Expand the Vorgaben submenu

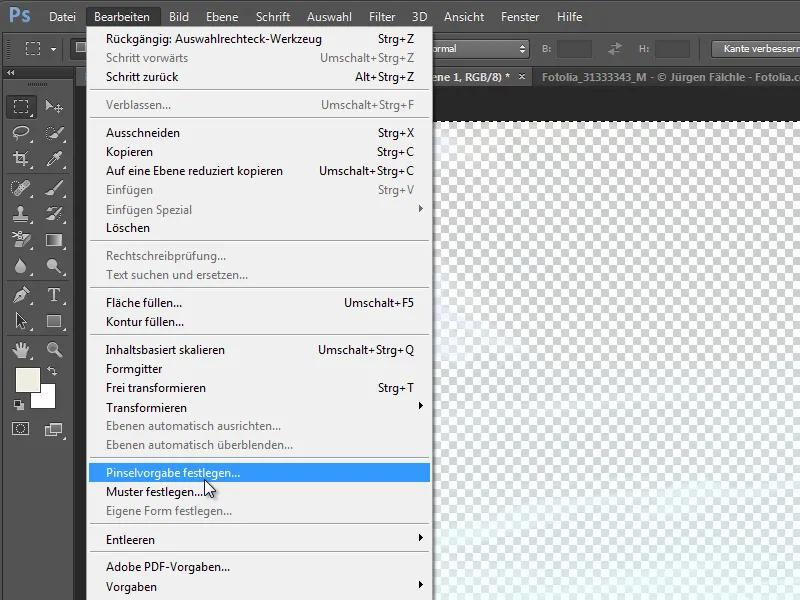pyautogui.click(x=420, y=584)
